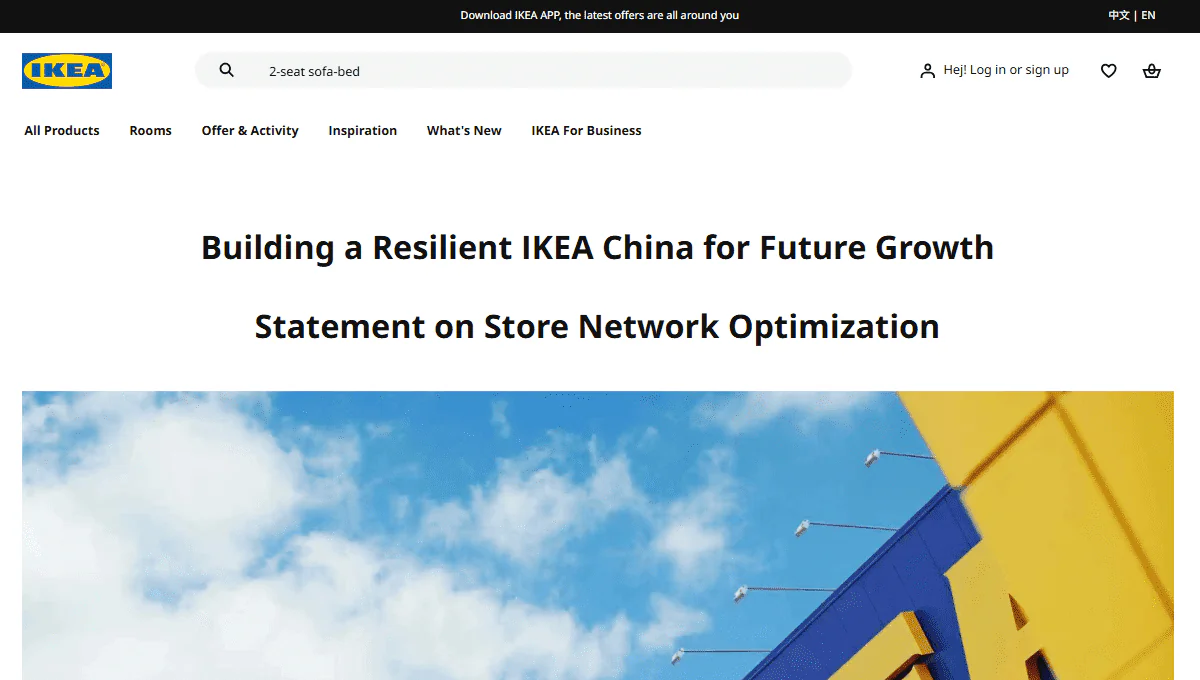Explore the Inspiration menu

pyautogui.click(x=362, y=130)
